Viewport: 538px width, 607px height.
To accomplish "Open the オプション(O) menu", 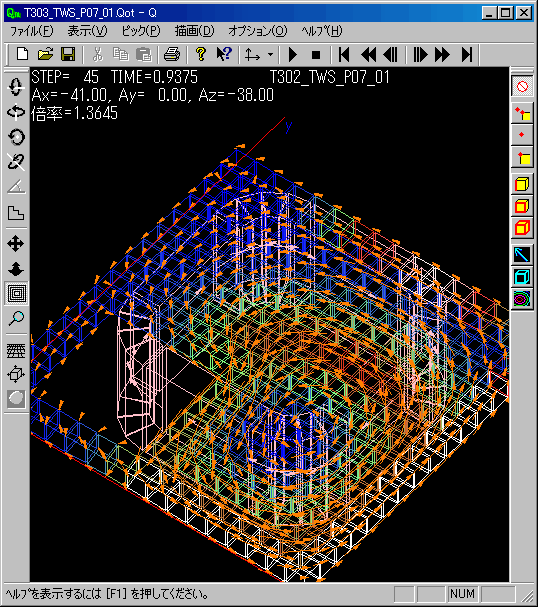I will [258, 31].
